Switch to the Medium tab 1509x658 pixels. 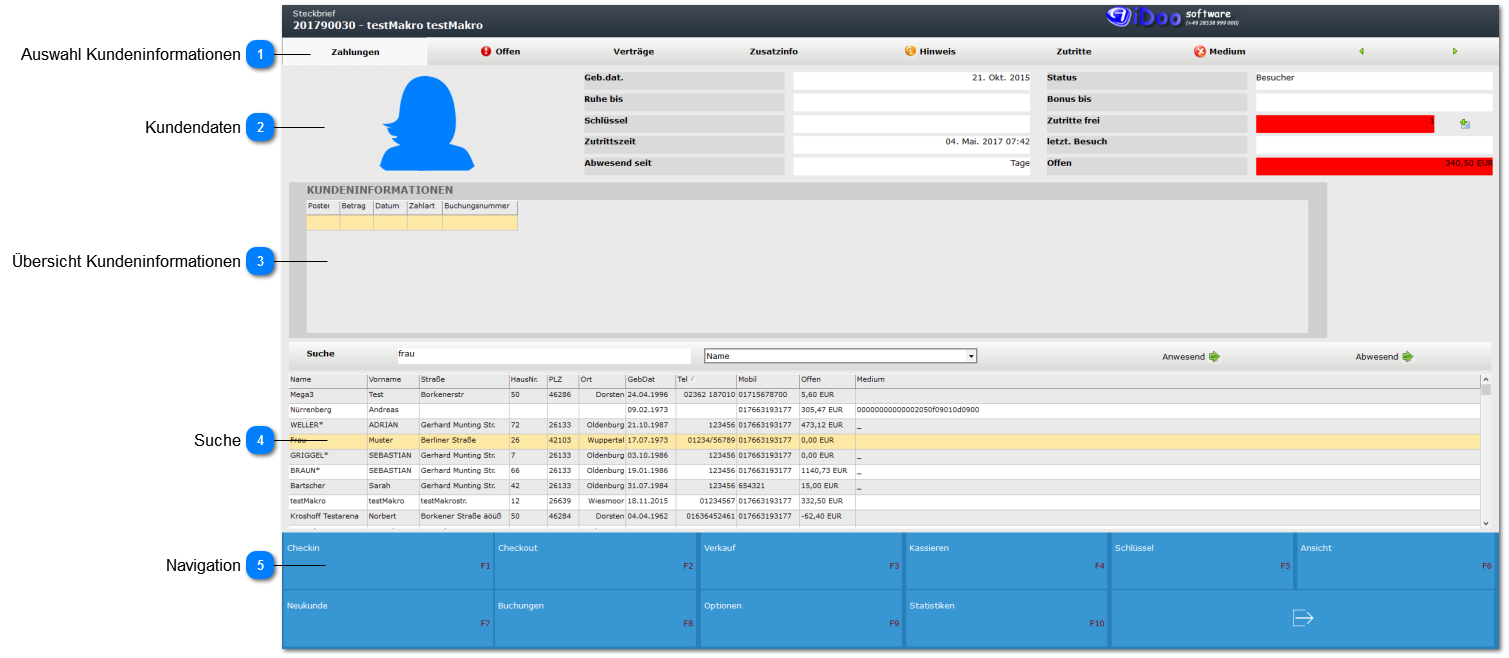[x=1219, y=52]
